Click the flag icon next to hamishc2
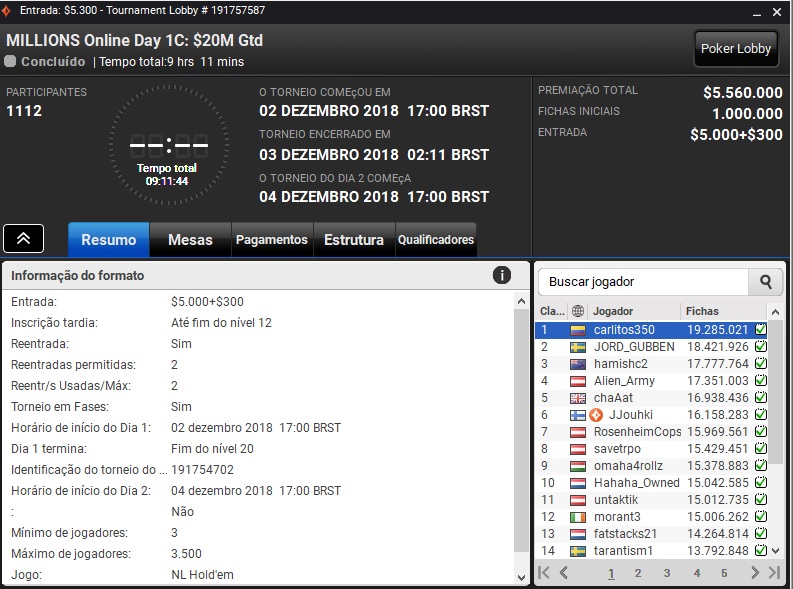This screenshot has height=589, width=793. point(578,364)
